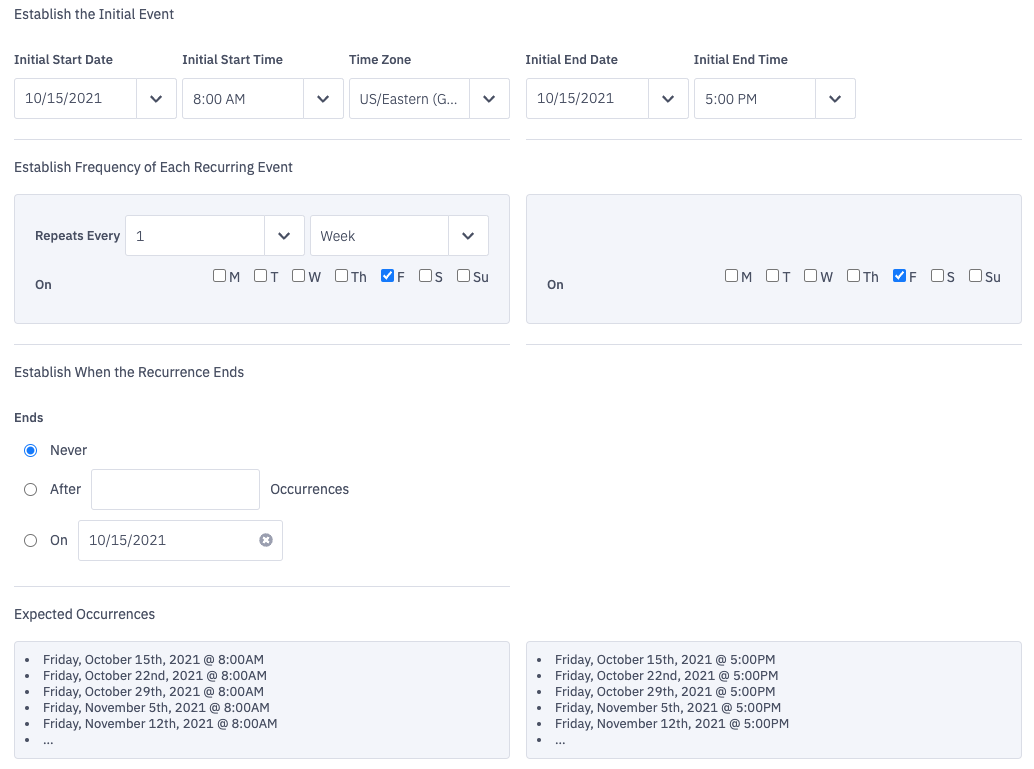Check the M checkbox in left panel
Viewport: 1034px width, 769px height.
click(x=220, y=276)
